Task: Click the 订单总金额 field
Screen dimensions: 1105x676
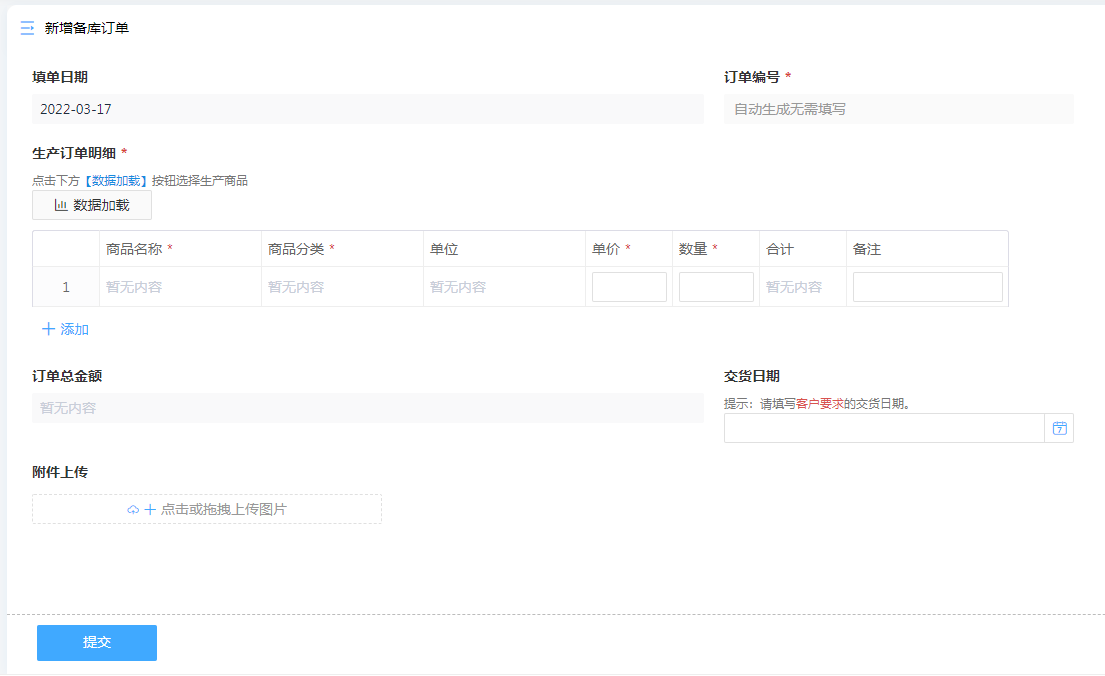Action: click(x=367, y=408)
